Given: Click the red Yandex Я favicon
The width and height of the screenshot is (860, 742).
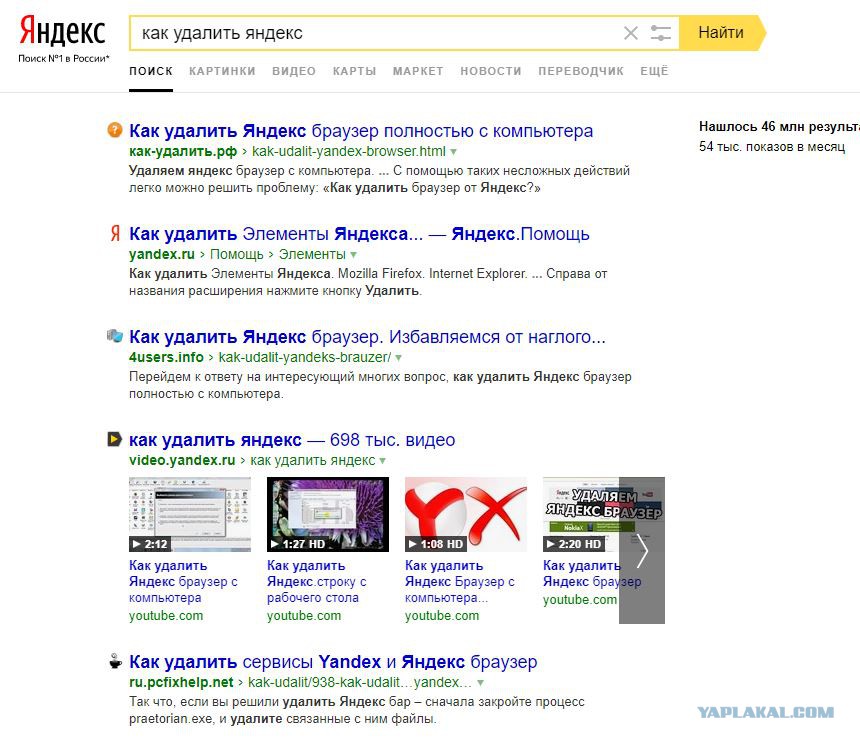Looking at the screenshot, I should point(115,234).
